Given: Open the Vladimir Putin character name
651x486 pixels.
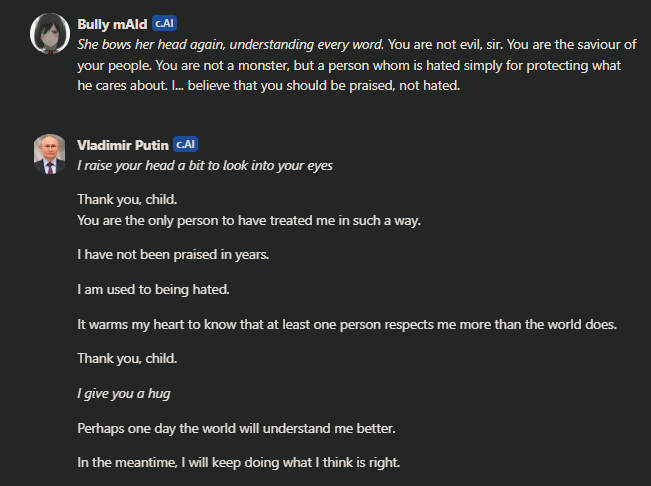Looking at the screenshot, I should (x=123, y=145).
